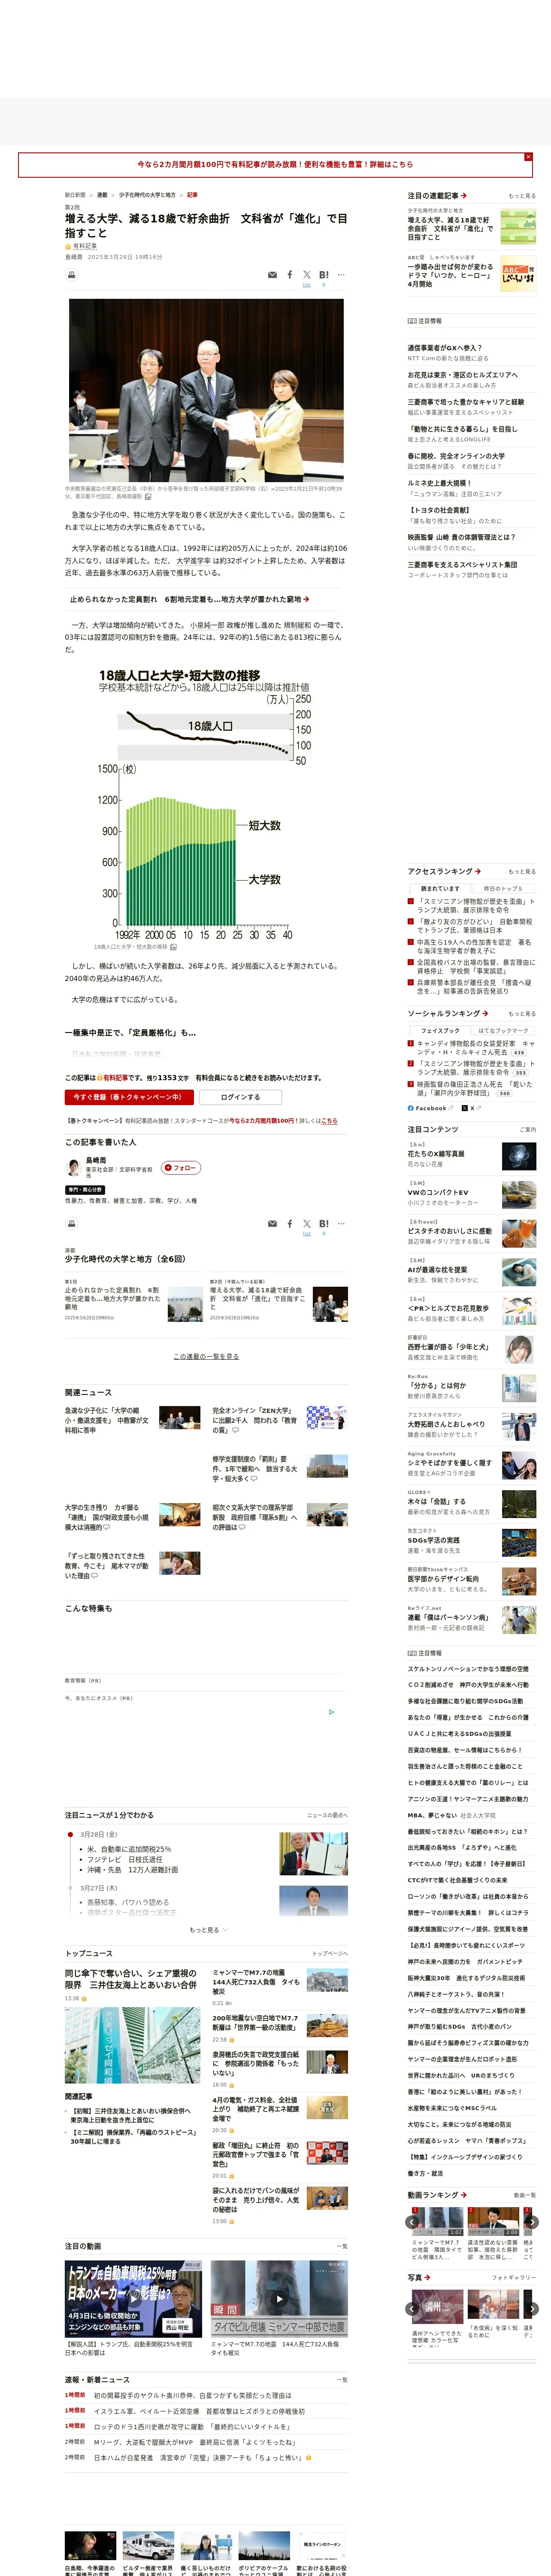Open the 2-month 100 yen campaign banner
This screenshot has width=551, height=2576.
[275, 164]
